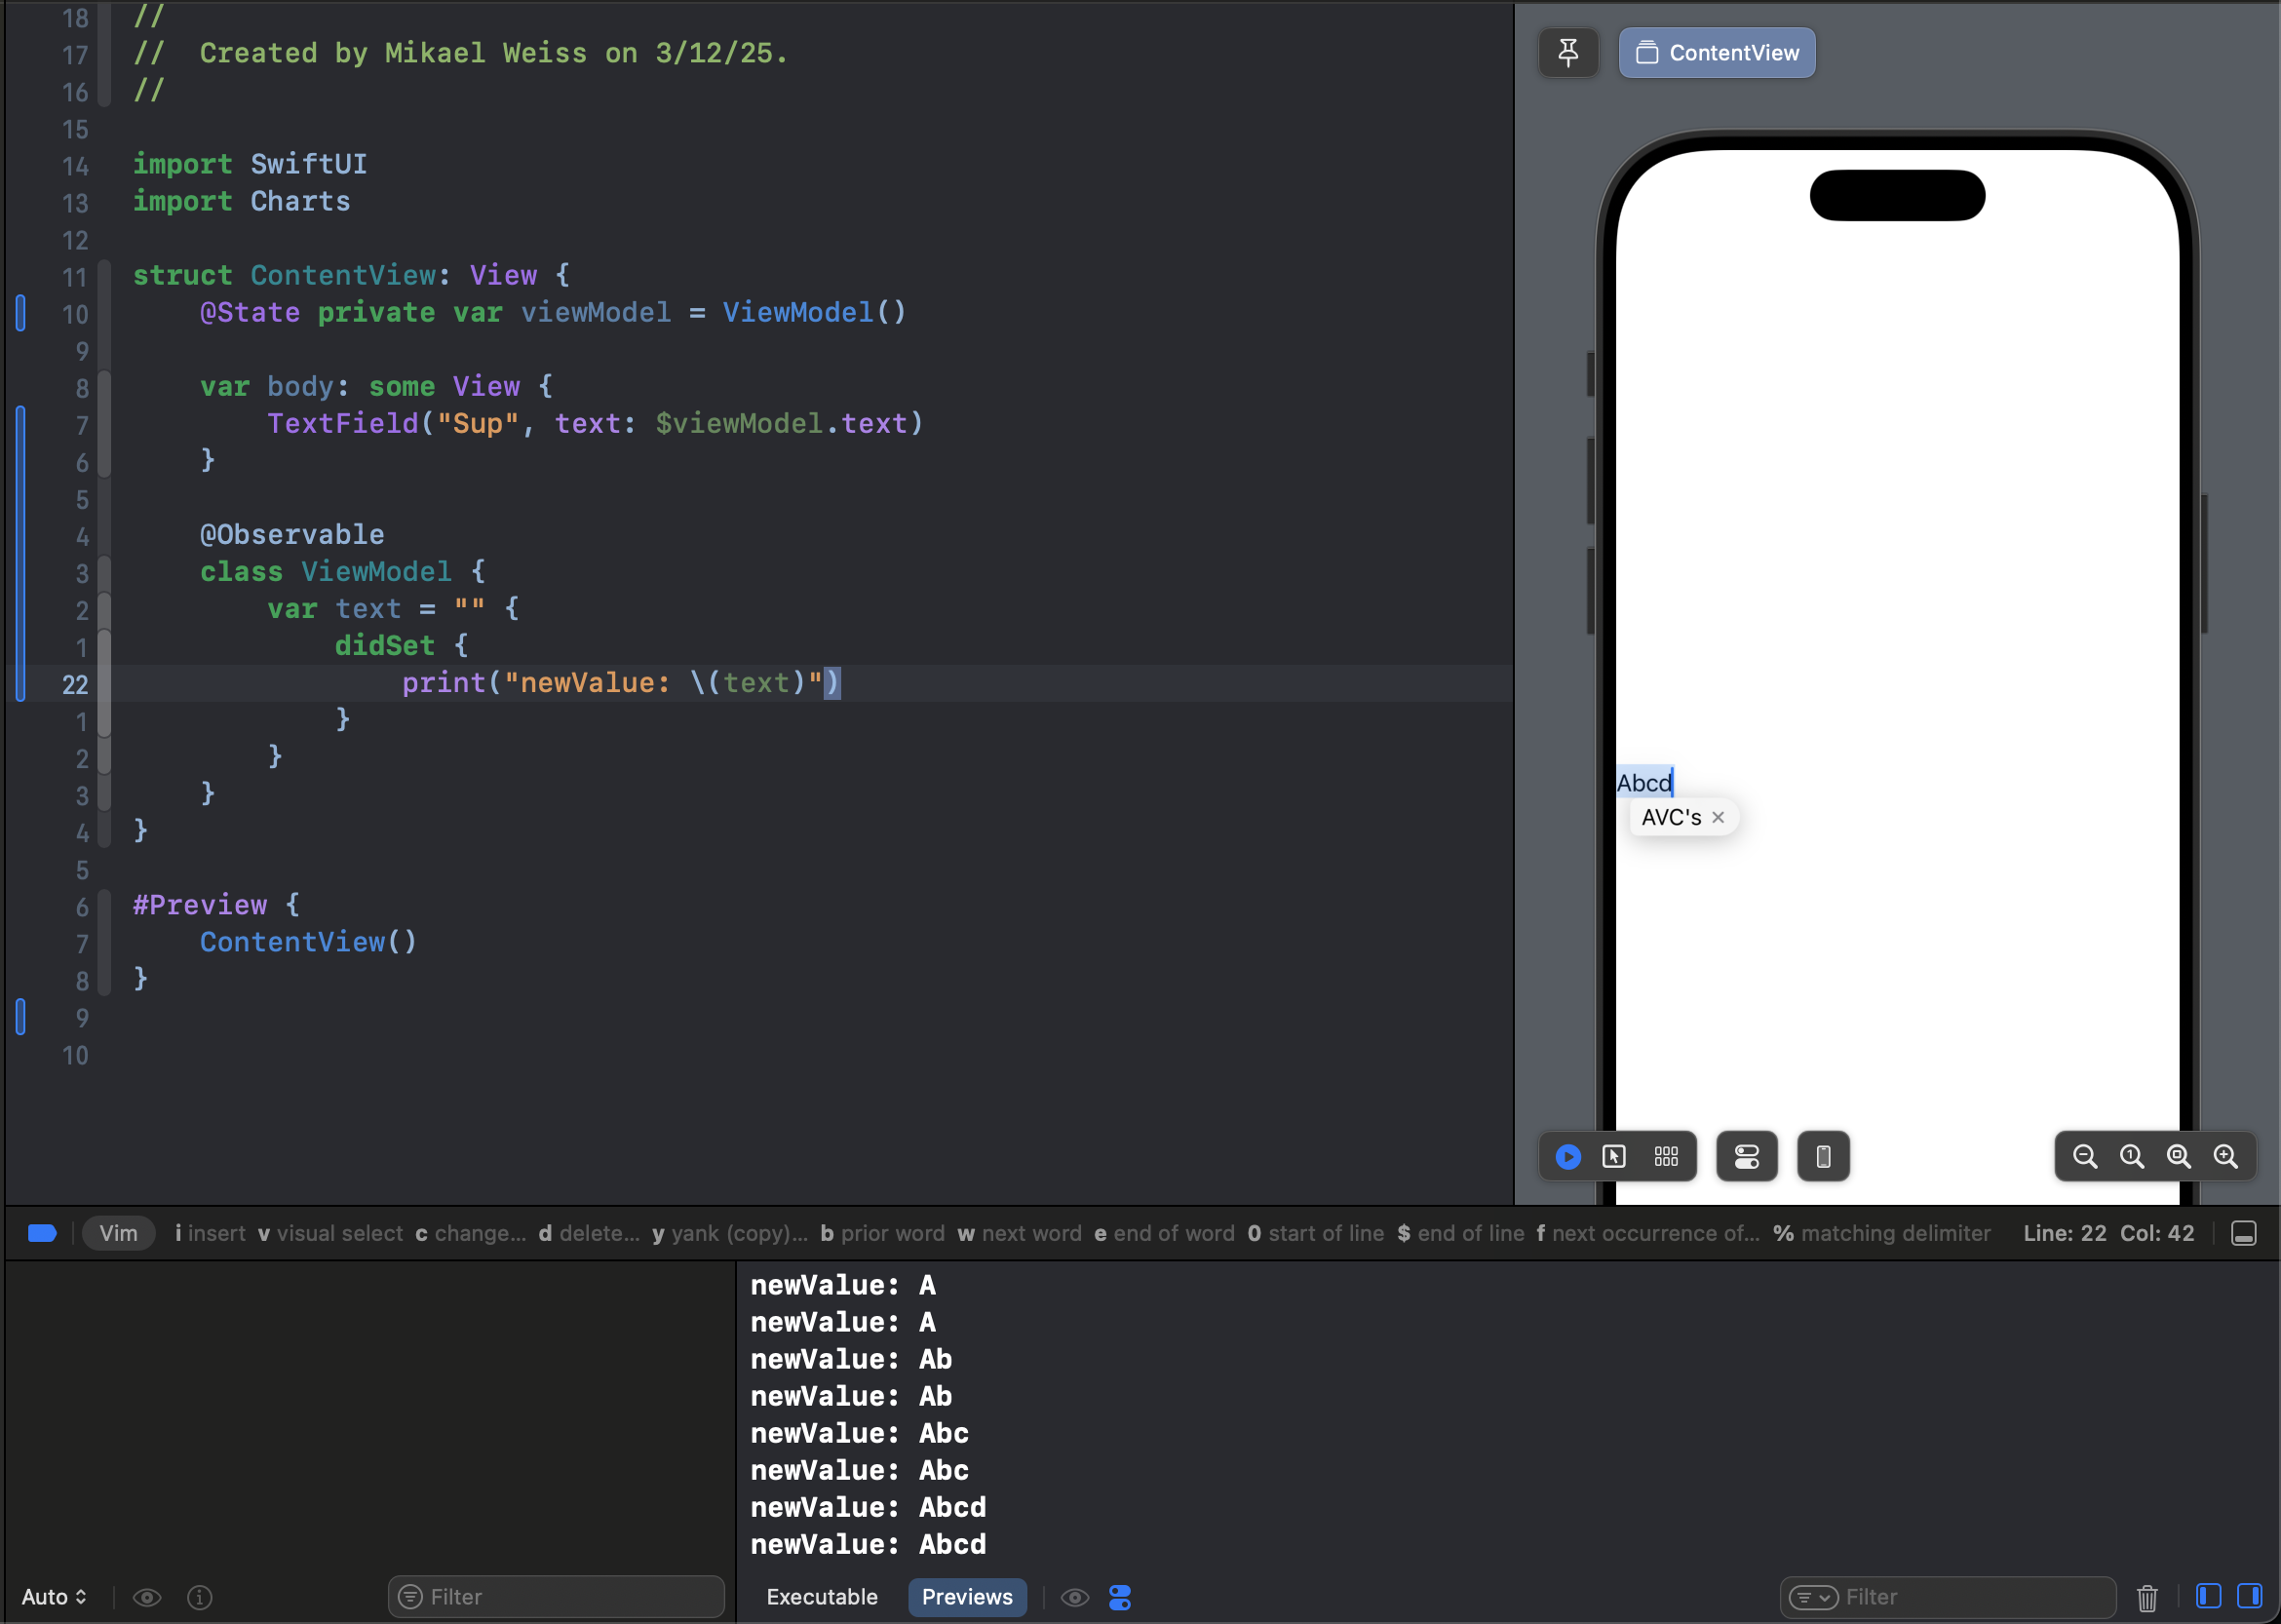The width and height of the screenshot is (2281, 1624).
Task: Zoom out the preview canvas
Action: click(2084, 1156)
